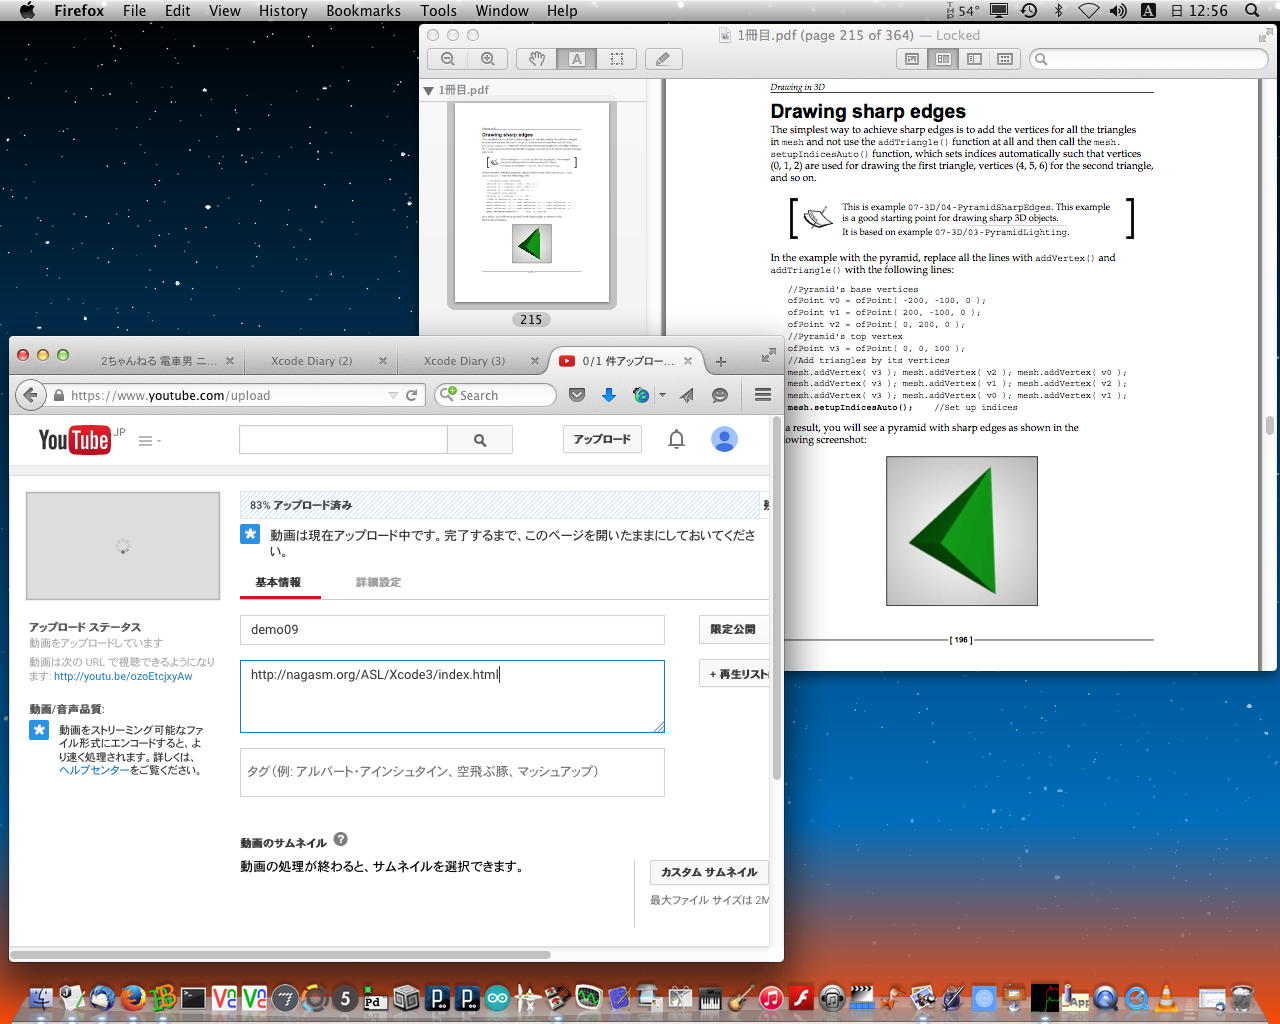Zoom in using Preview's magnifier plus
The height and width of the screenshot is (1024, 1280).
pos(488,59)
